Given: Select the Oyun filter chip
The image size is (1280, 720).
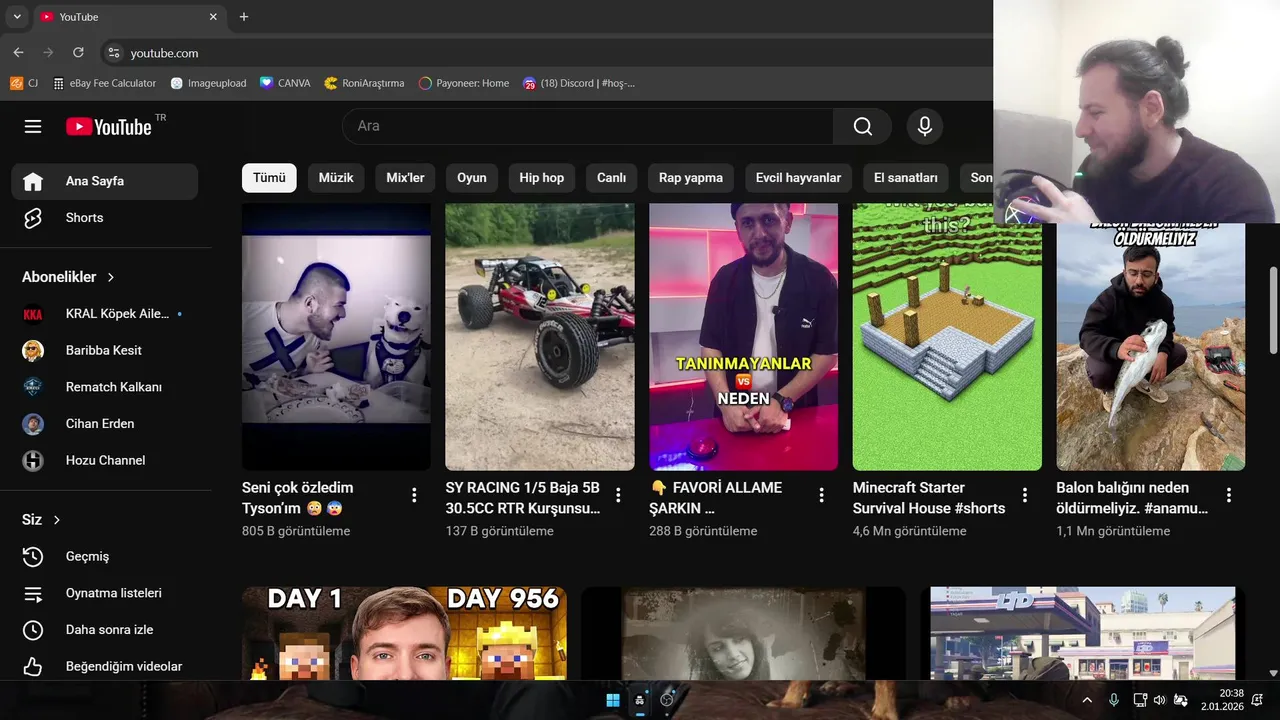Looking at the screenshot, I should coord(472,178).
